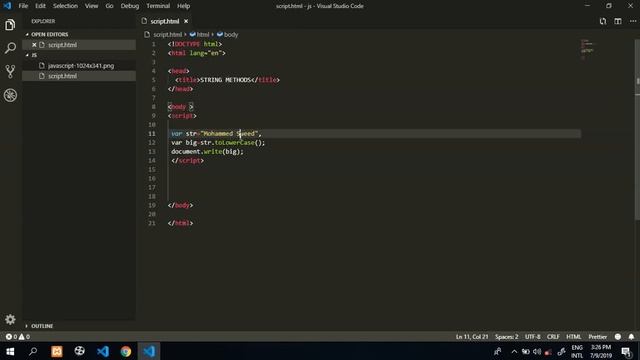The width and height of the screenshot is (640, 360).
Task: Open the Manage gear menu
Action: tap(10, 319)
